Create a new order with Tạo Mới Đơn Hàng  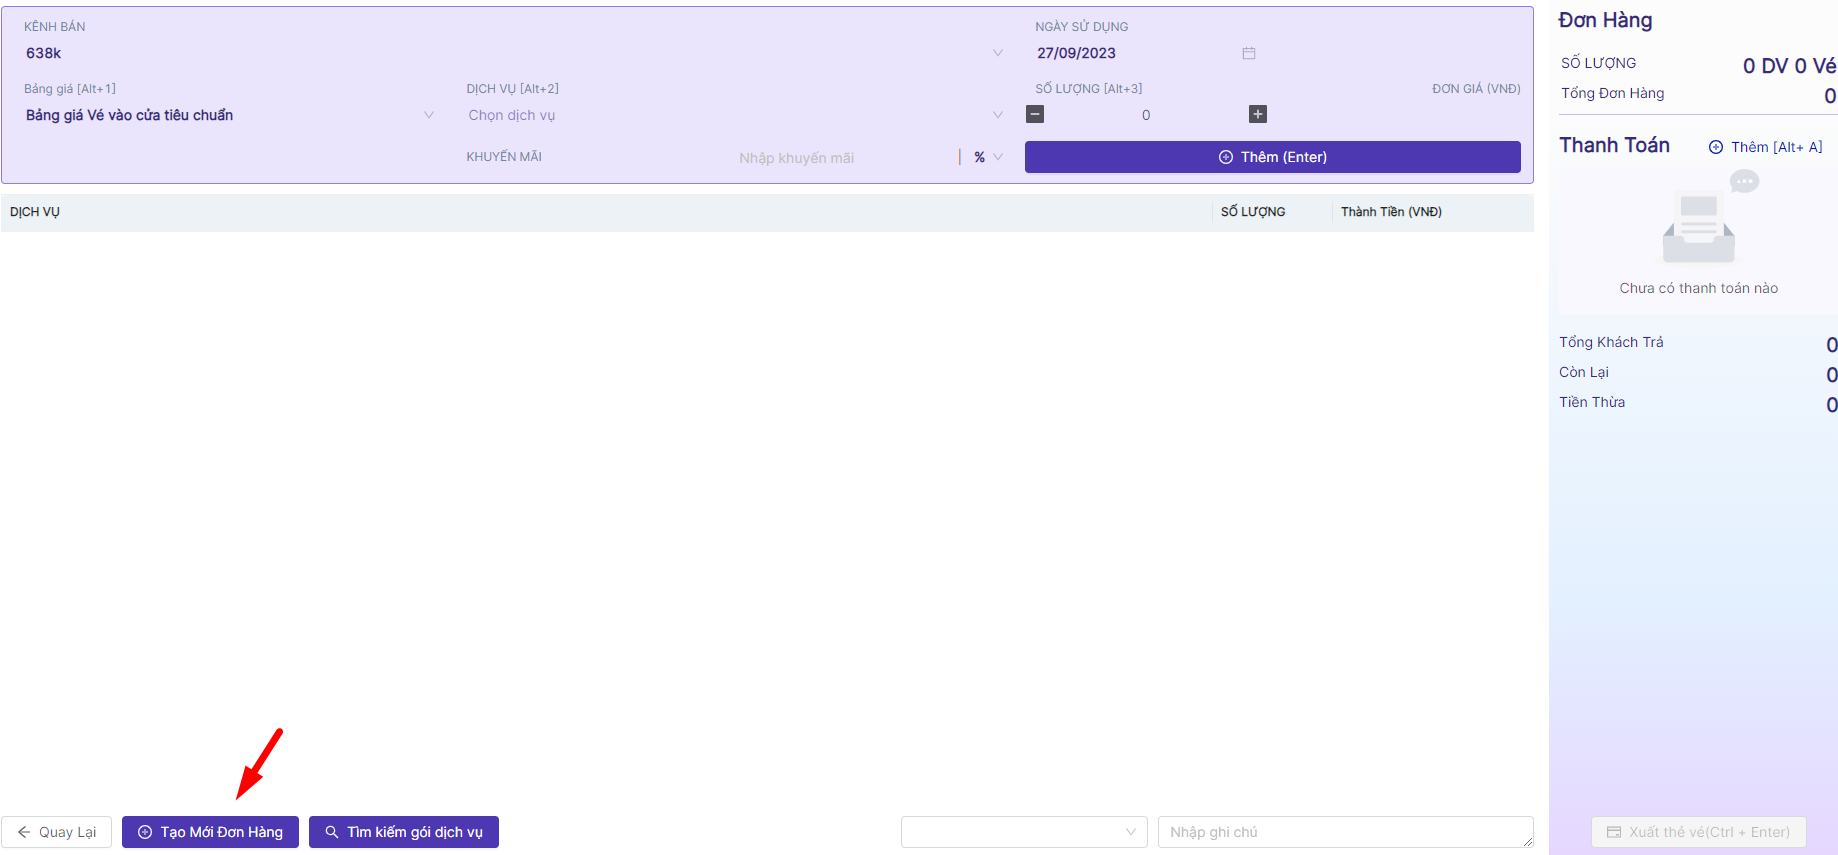click(210, 832)
